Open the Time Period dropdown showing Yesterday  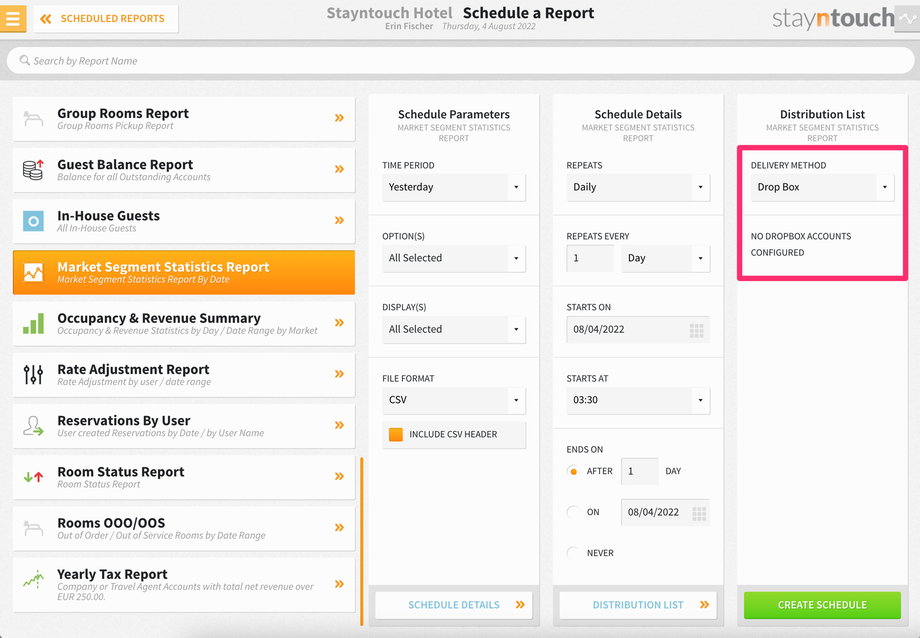[454, 187]
